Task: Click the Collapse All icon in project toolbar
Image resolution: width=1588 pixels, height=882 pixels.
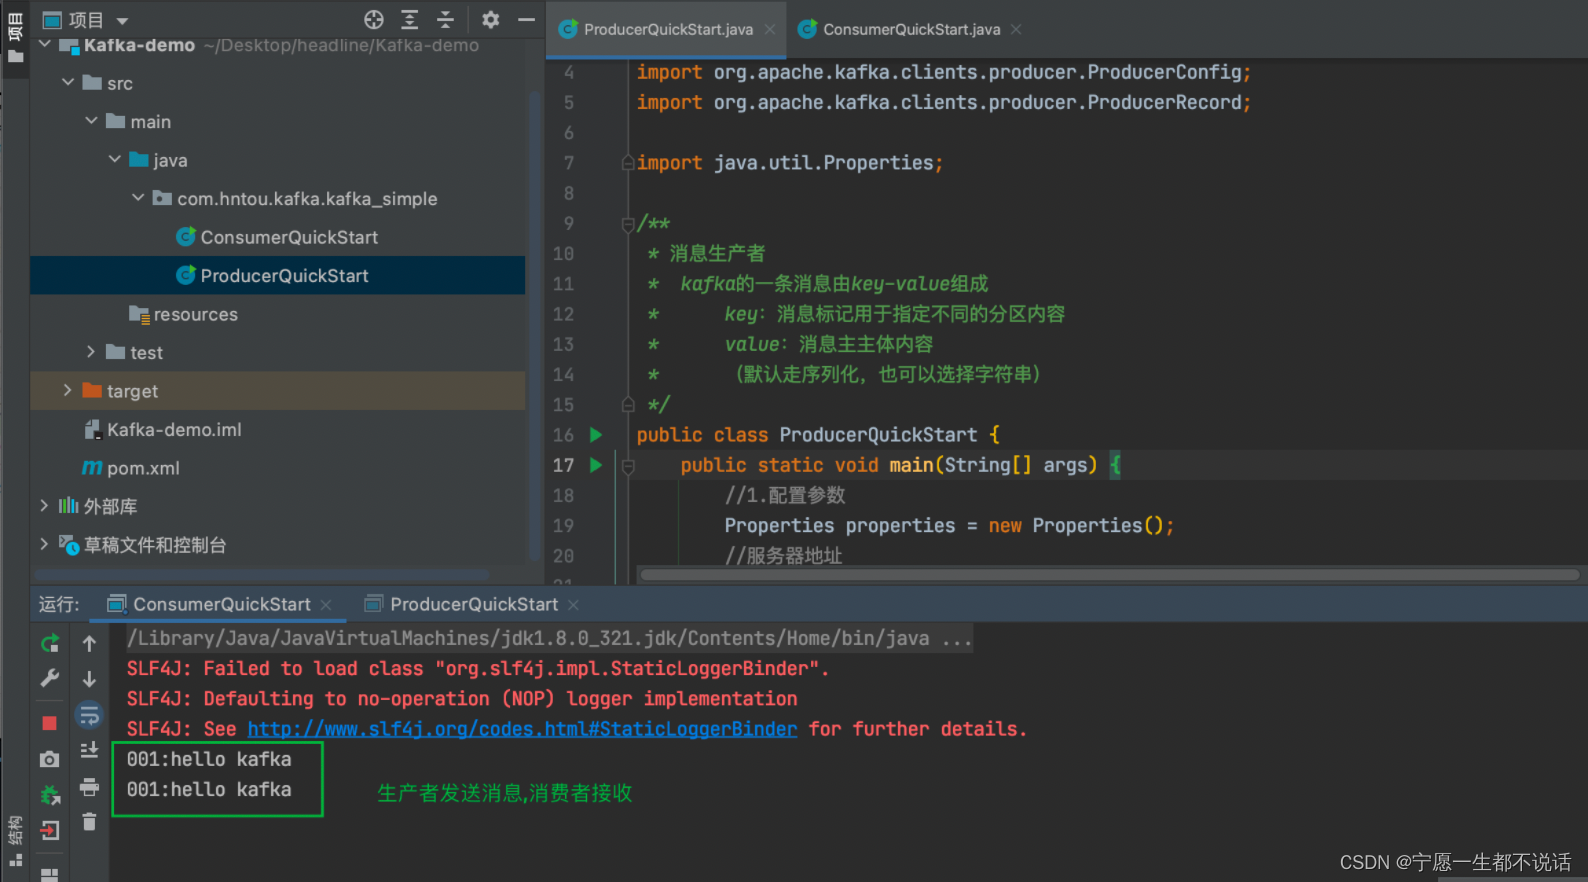Action: click(x=446, y=20)
